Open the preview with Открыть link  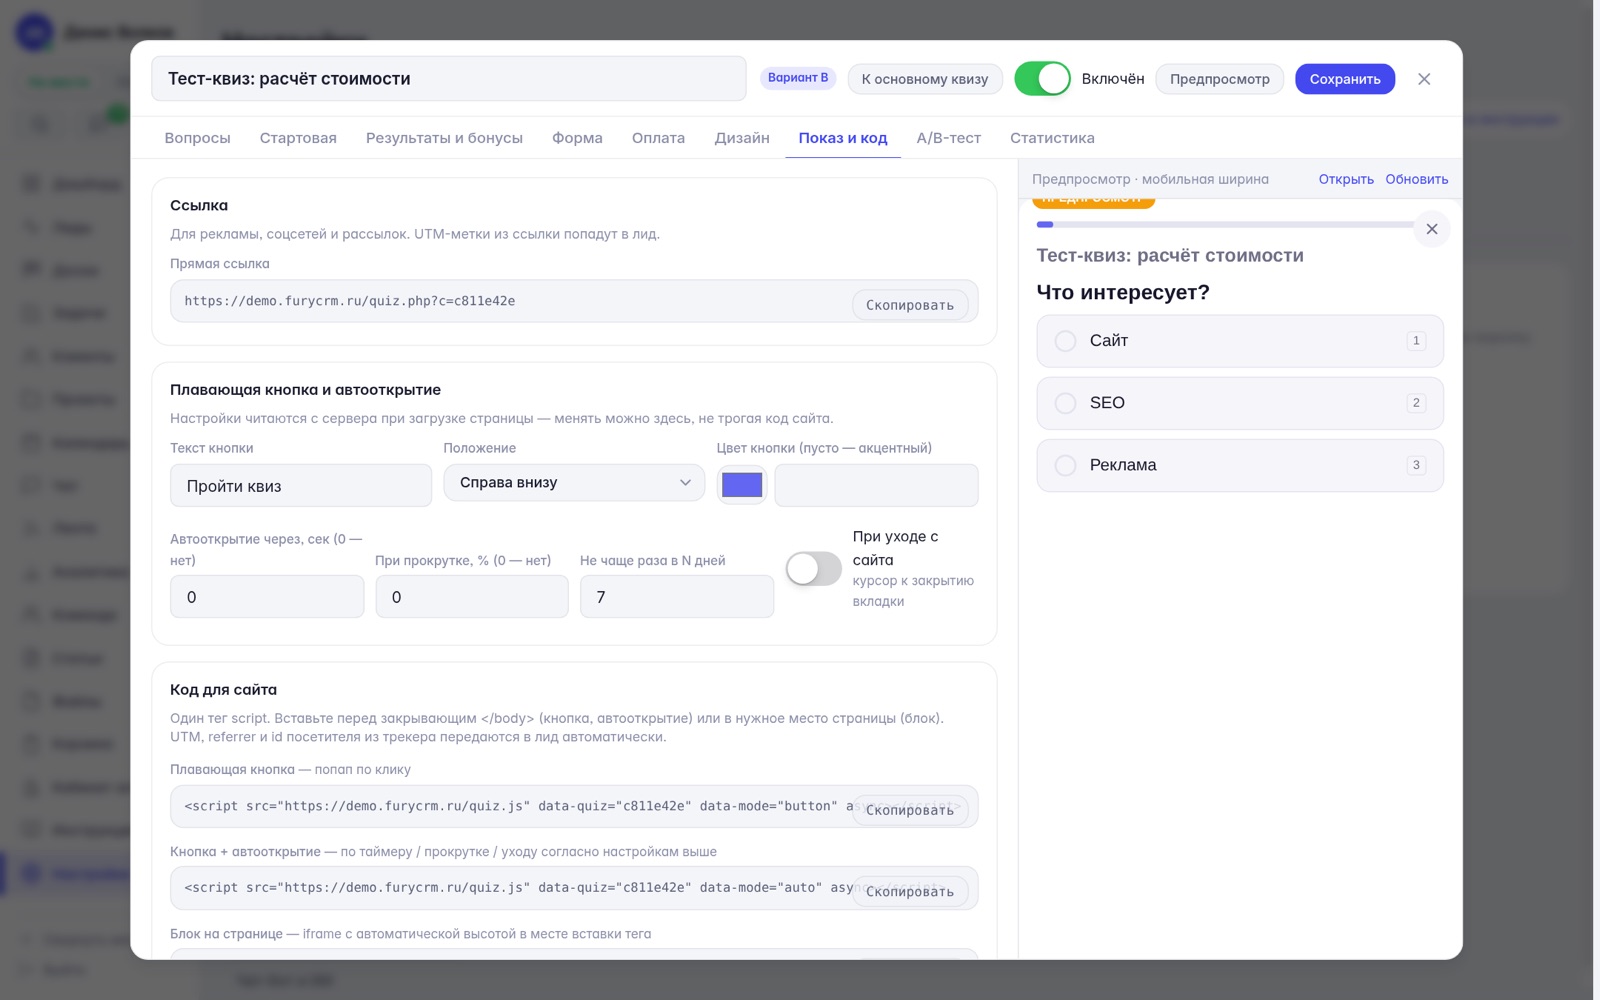pyautogui.click(x=1346, y=179)
